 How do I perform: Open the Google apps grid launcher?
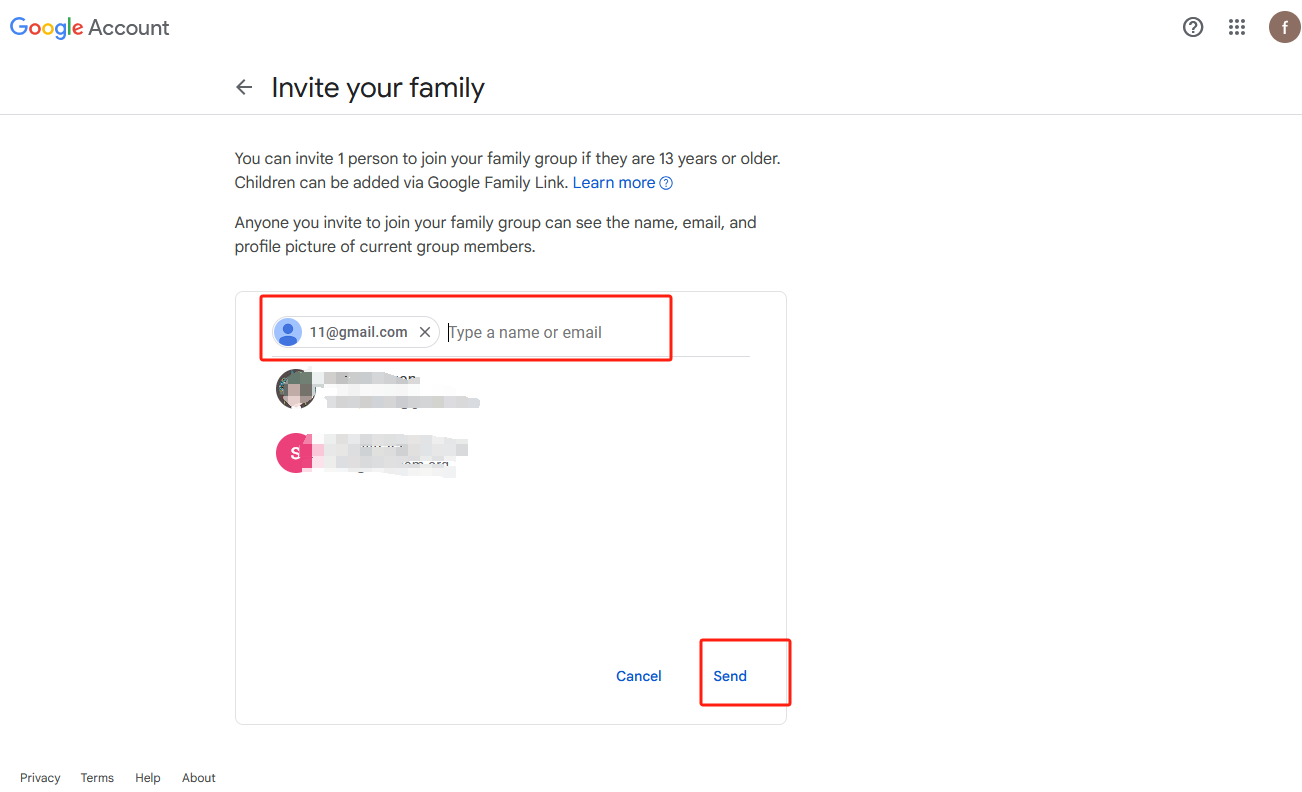click(x=1237, y=27)
